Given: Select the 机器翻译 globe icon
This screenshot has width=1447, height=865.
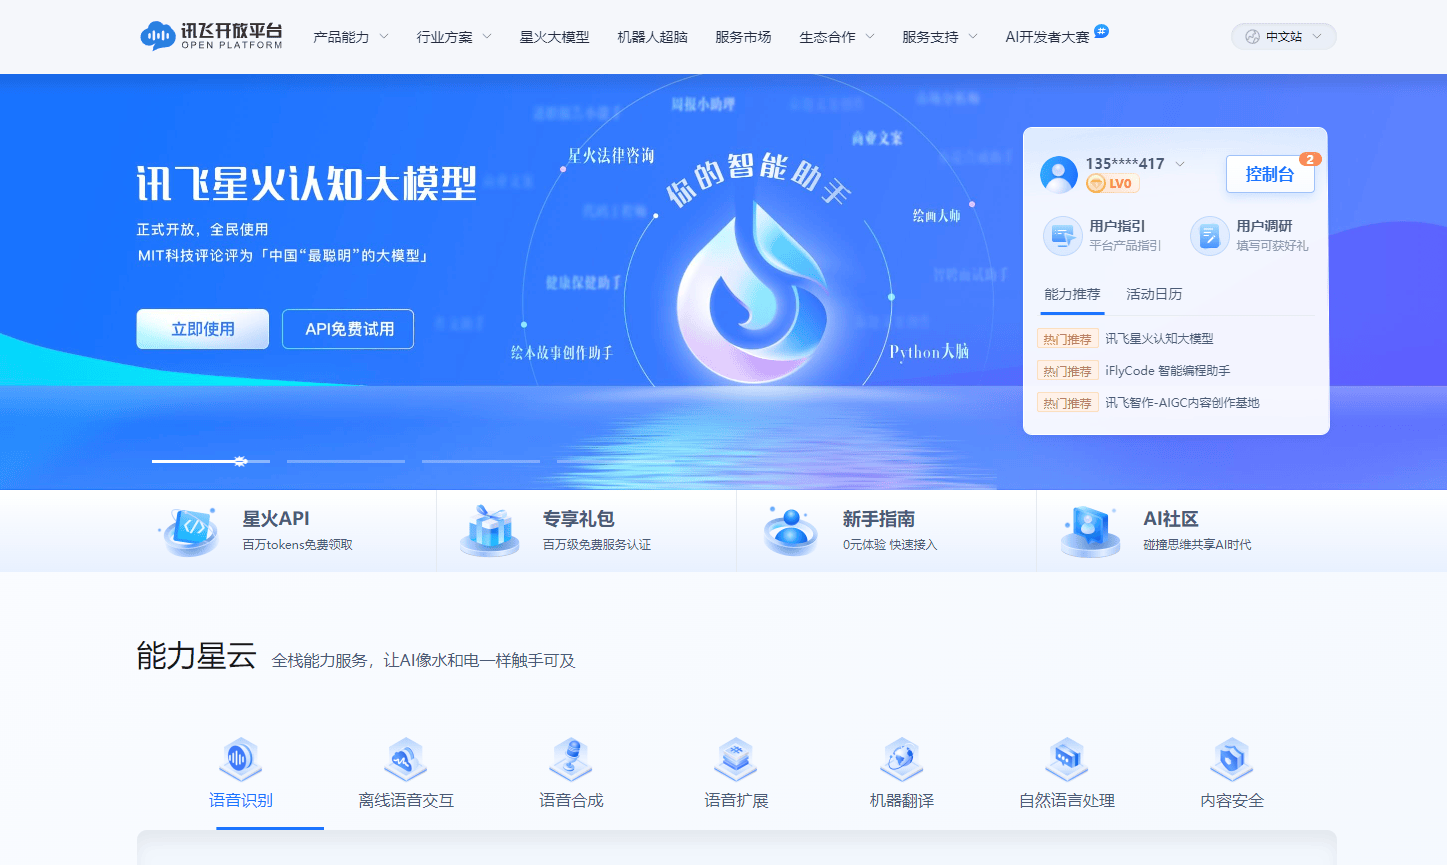Looking at the screenshot, I should click(901, 760).
